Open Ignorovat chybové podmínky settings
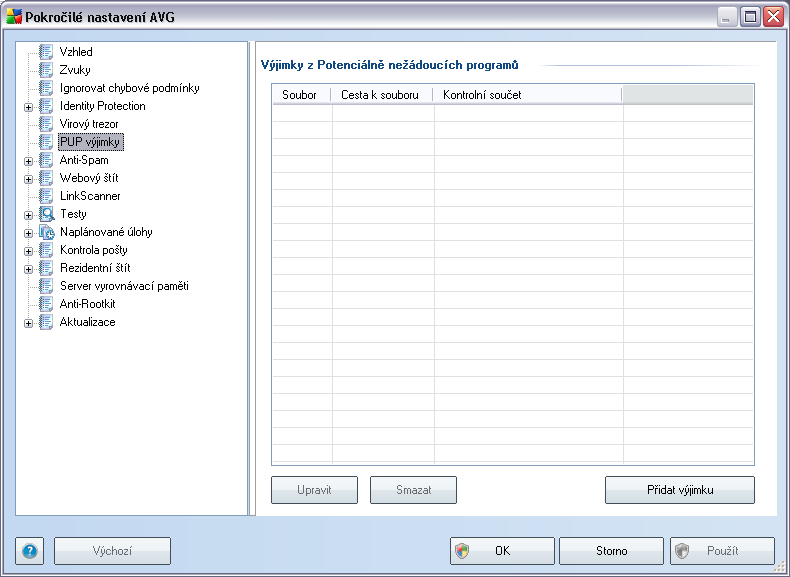790x577 pixels. click(129, 88)
